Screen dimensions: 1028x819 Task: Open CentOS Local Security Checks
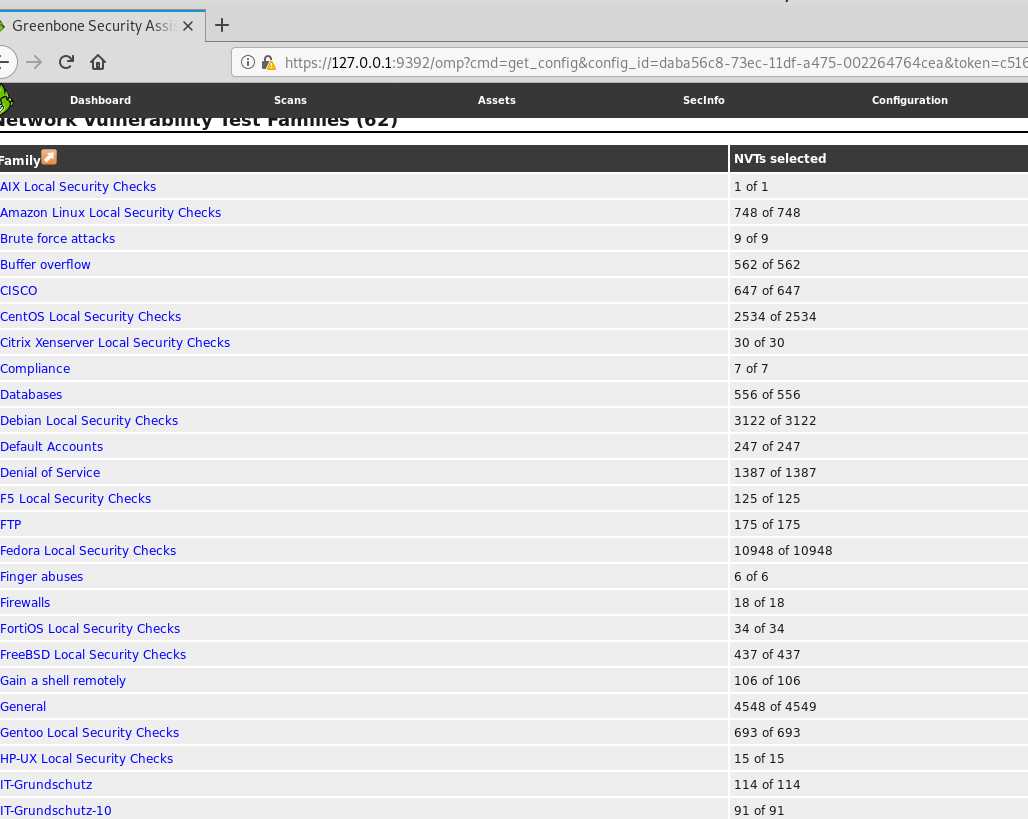pyautogui.click(x=90, y=317)
